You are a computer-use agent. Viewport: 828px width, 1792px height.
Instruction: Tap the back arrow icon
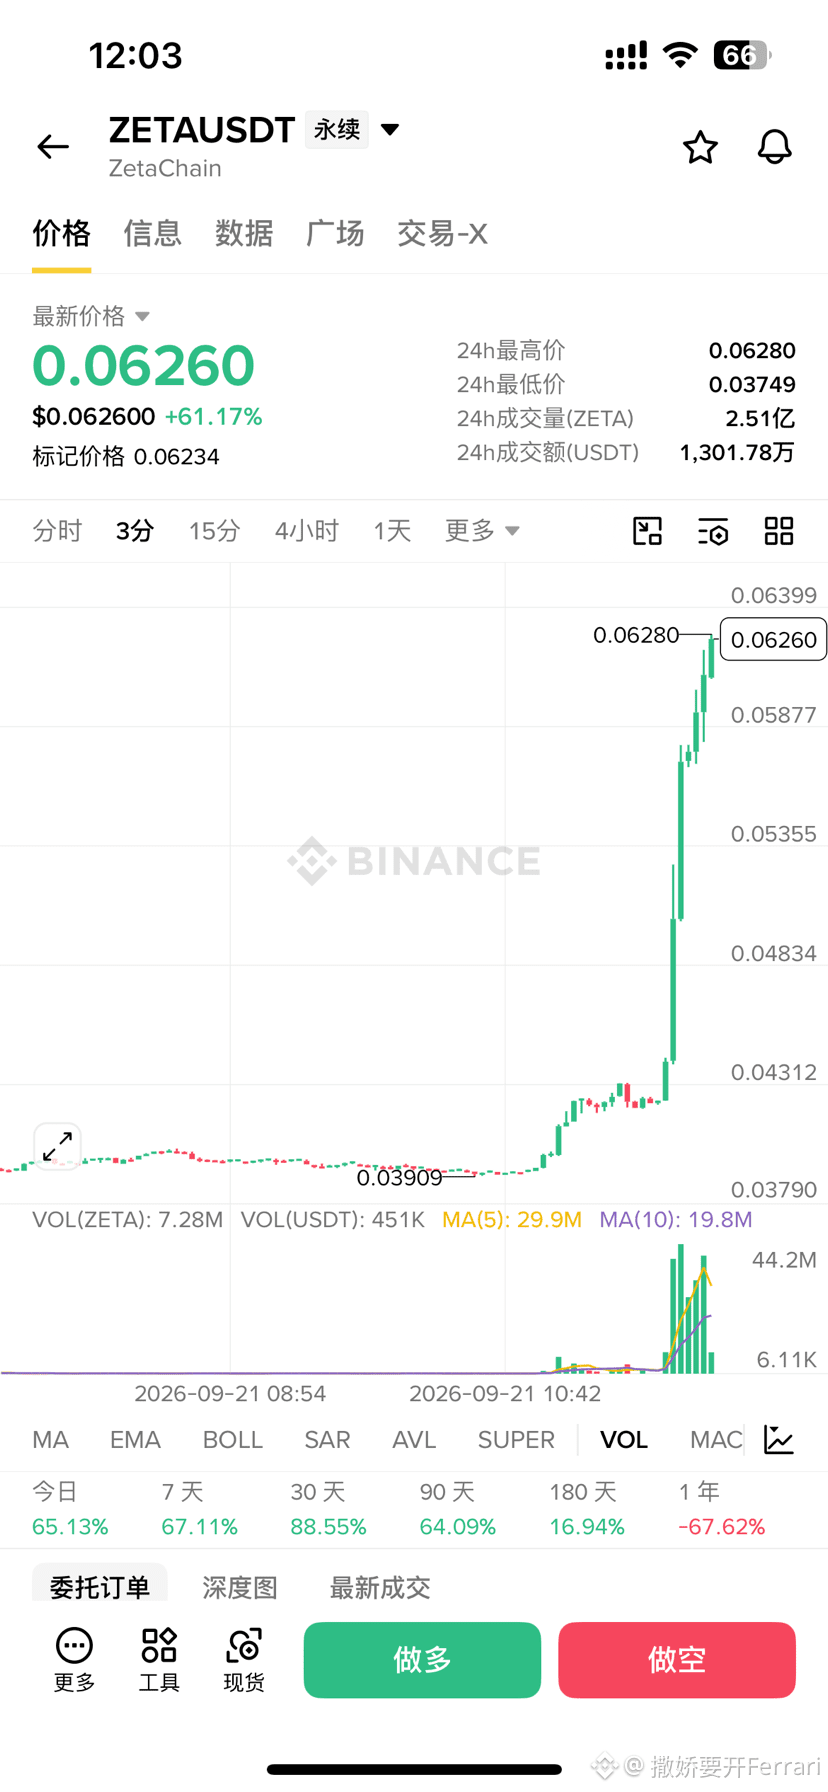pyautogui.click(x=53, y=147)
